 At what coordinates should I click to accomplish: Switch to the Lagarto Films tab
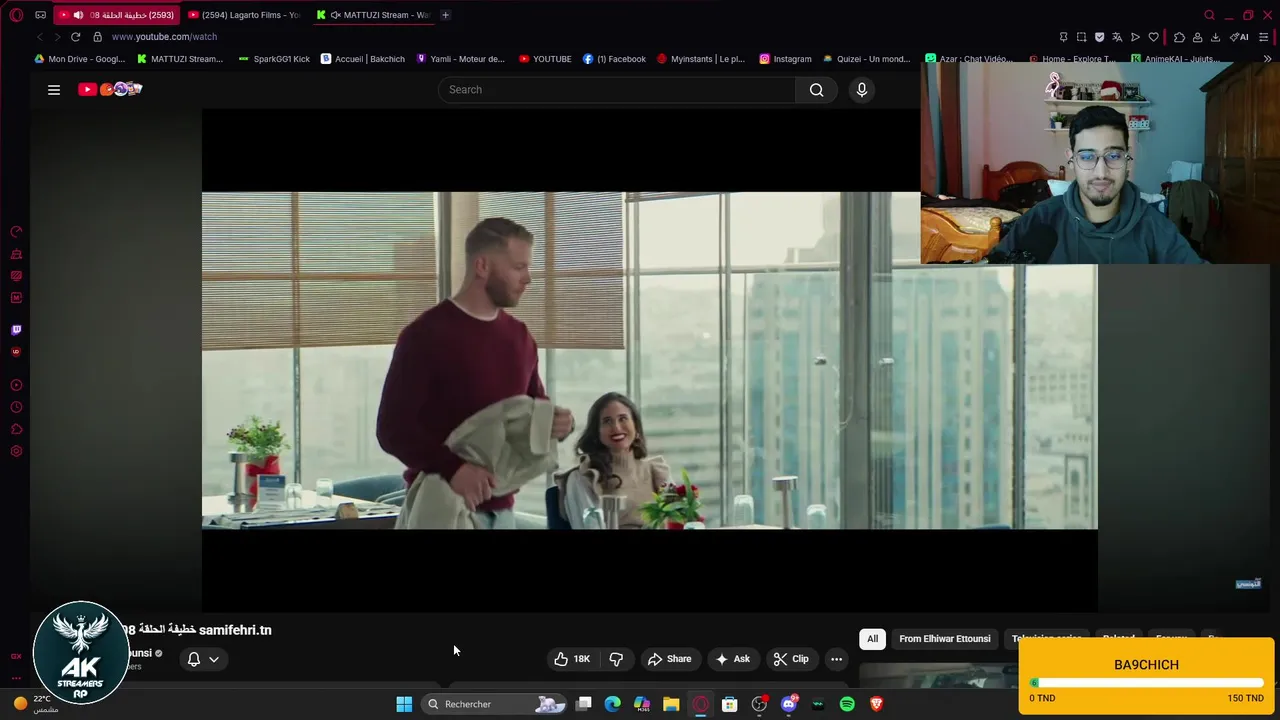pos(244,15)
